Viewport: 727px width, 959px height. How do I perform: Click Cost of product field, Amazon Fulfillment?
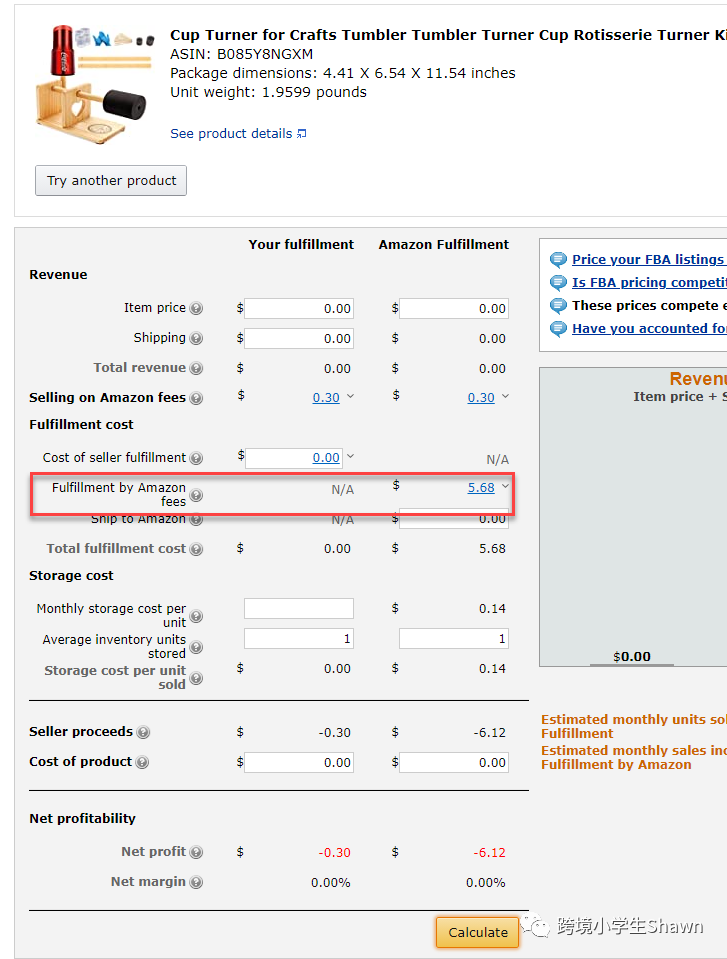(454, 762)
